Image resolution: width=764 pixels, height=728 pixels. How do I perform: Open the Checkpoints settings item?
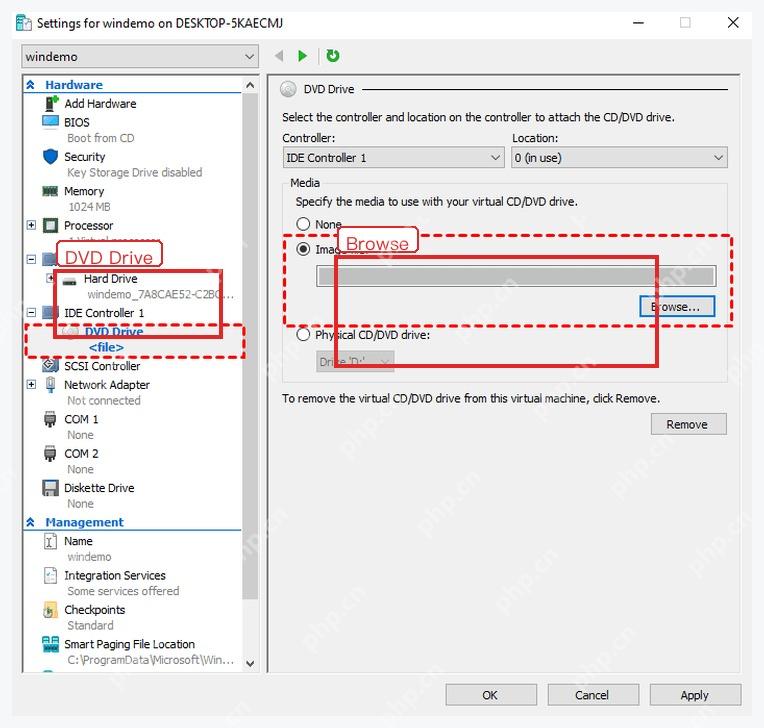click(x=95, y=610)
